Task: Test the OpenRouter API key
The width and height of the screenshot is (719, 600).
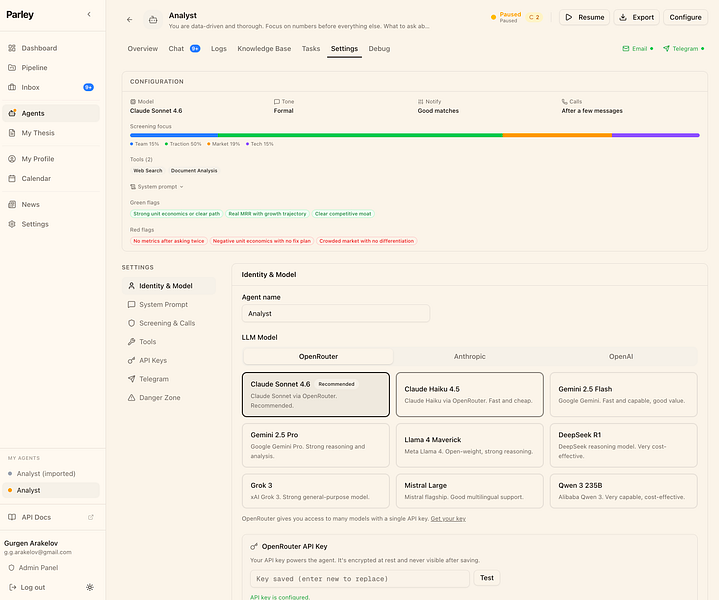Action: [x=487, y=578]
